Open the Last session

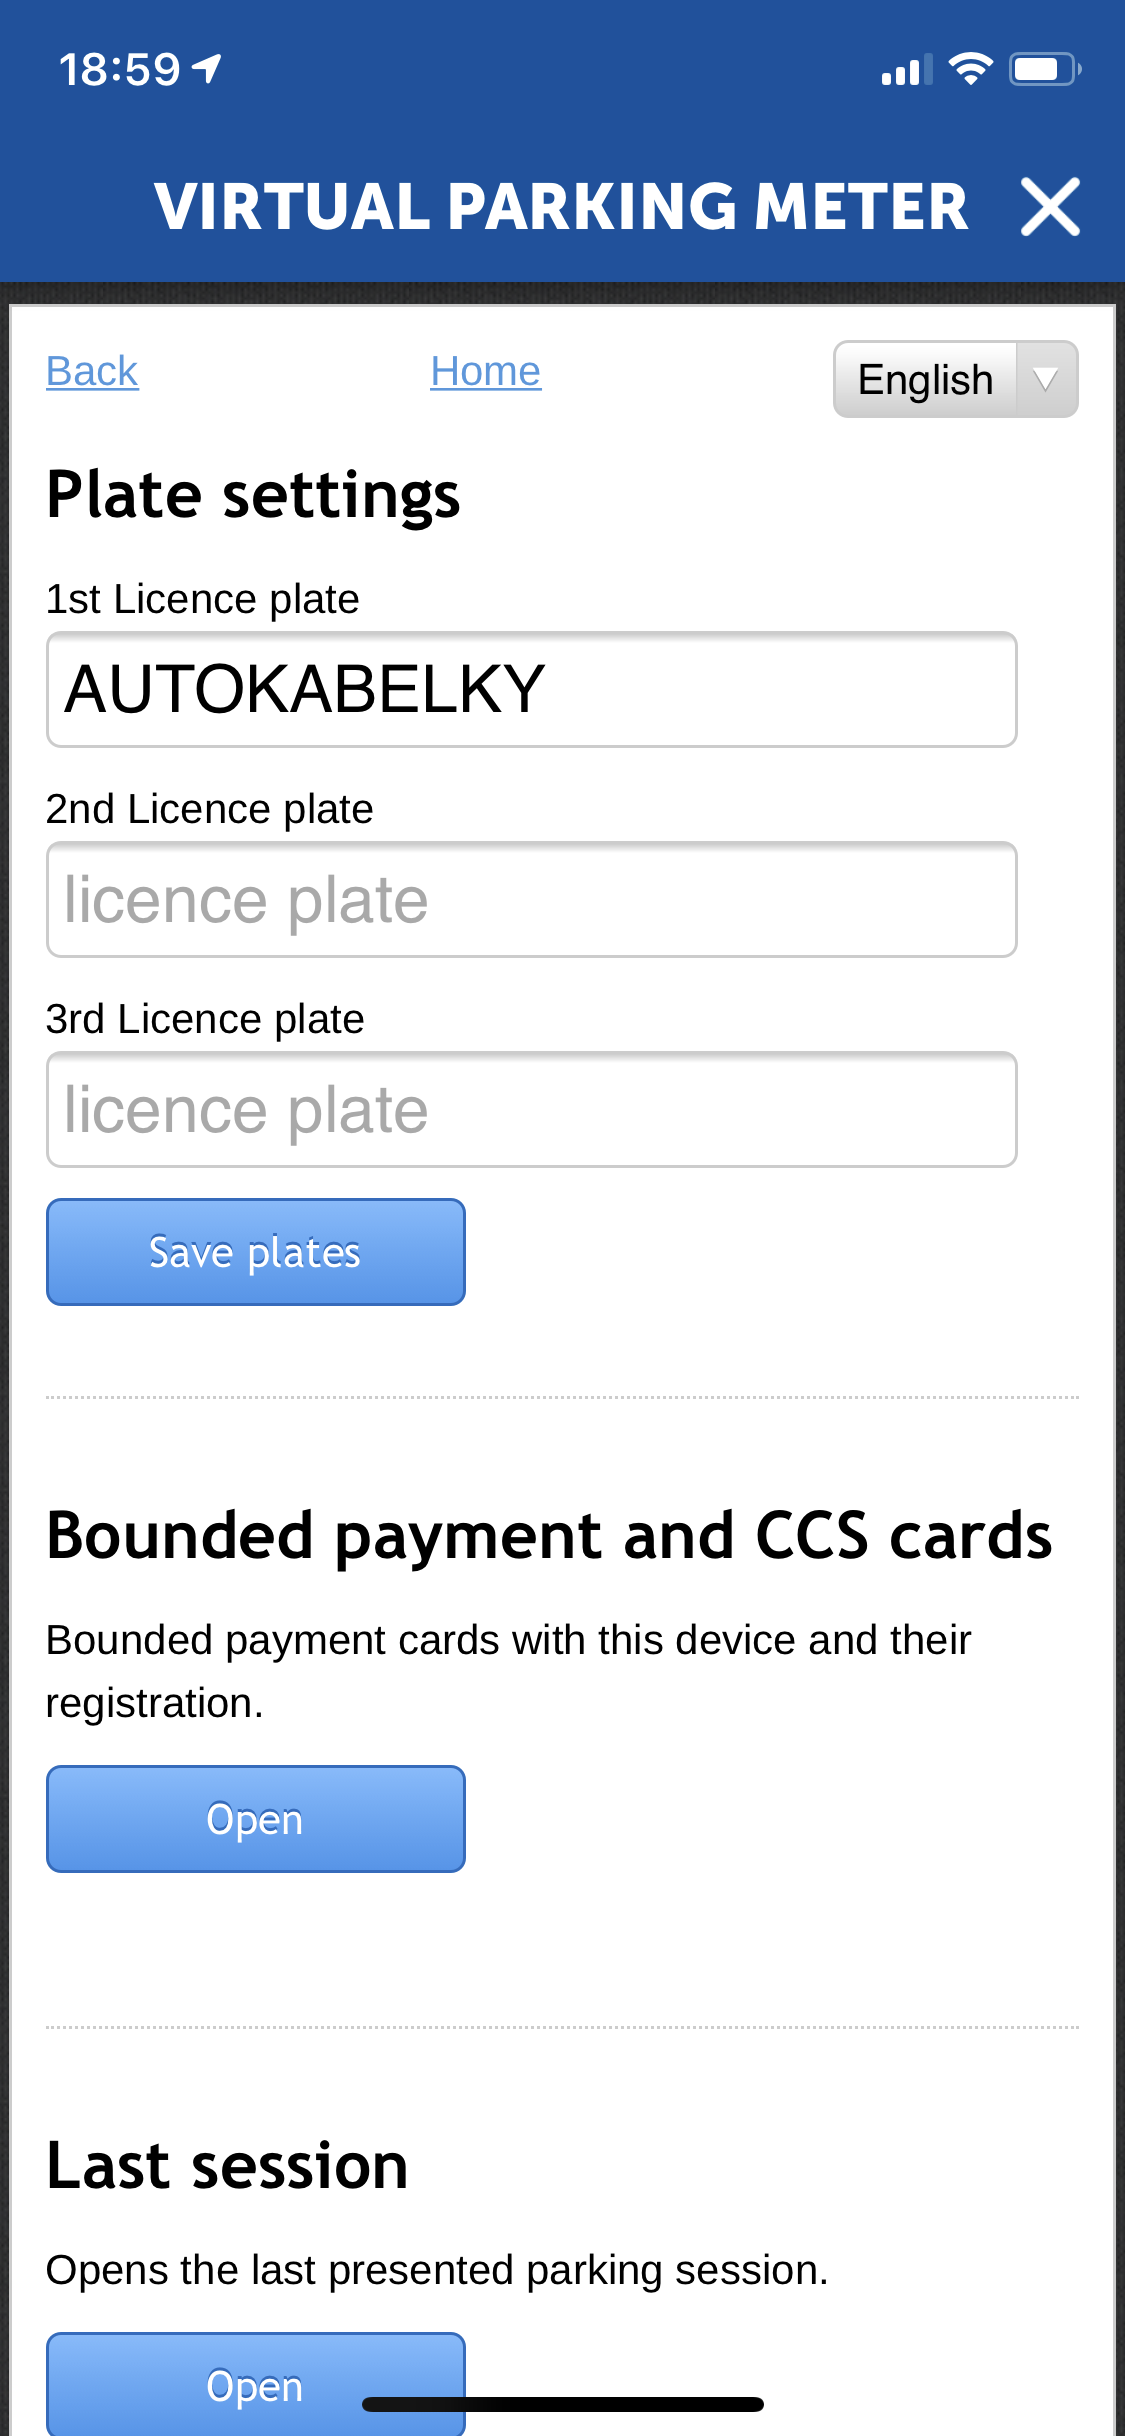(x=256, y=2384)
